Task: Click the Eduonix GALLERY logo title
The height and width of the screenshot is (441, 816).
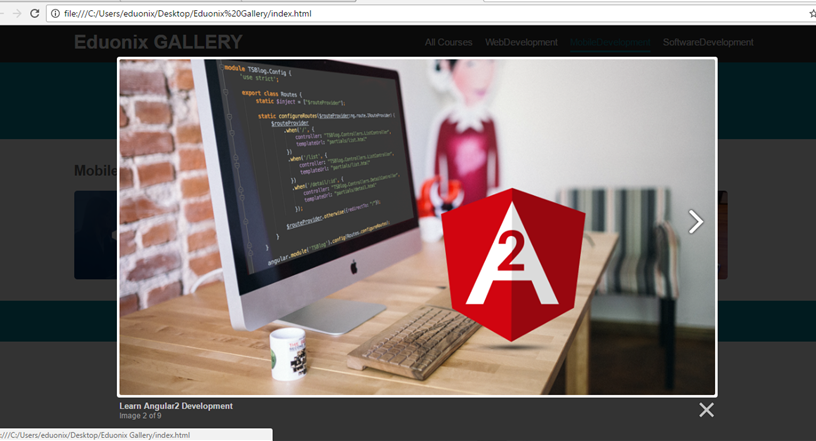Action: (x=158, y=42)
